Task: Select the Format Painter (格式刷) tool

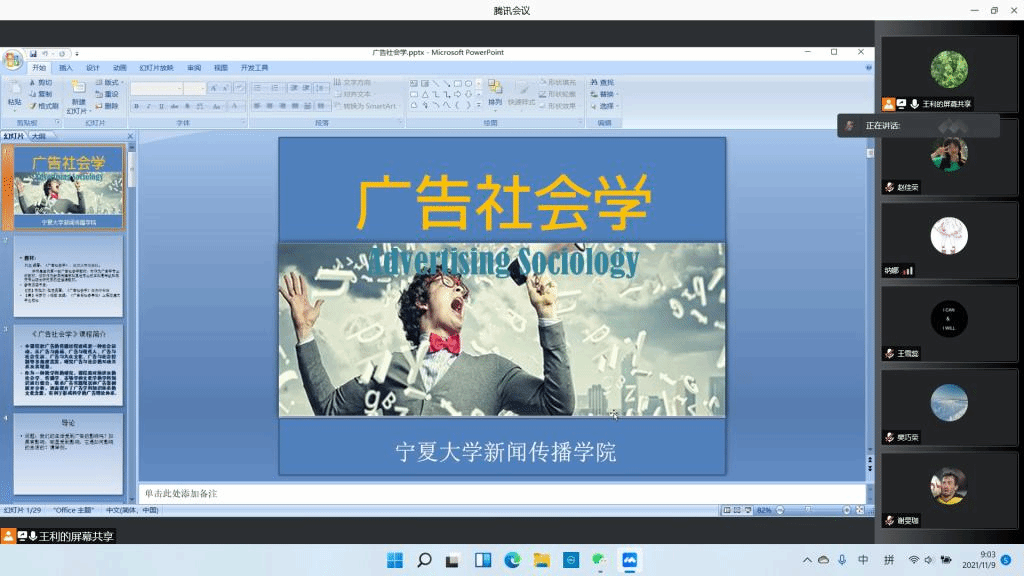Action: pyautogui.click(x=44, y=106)
